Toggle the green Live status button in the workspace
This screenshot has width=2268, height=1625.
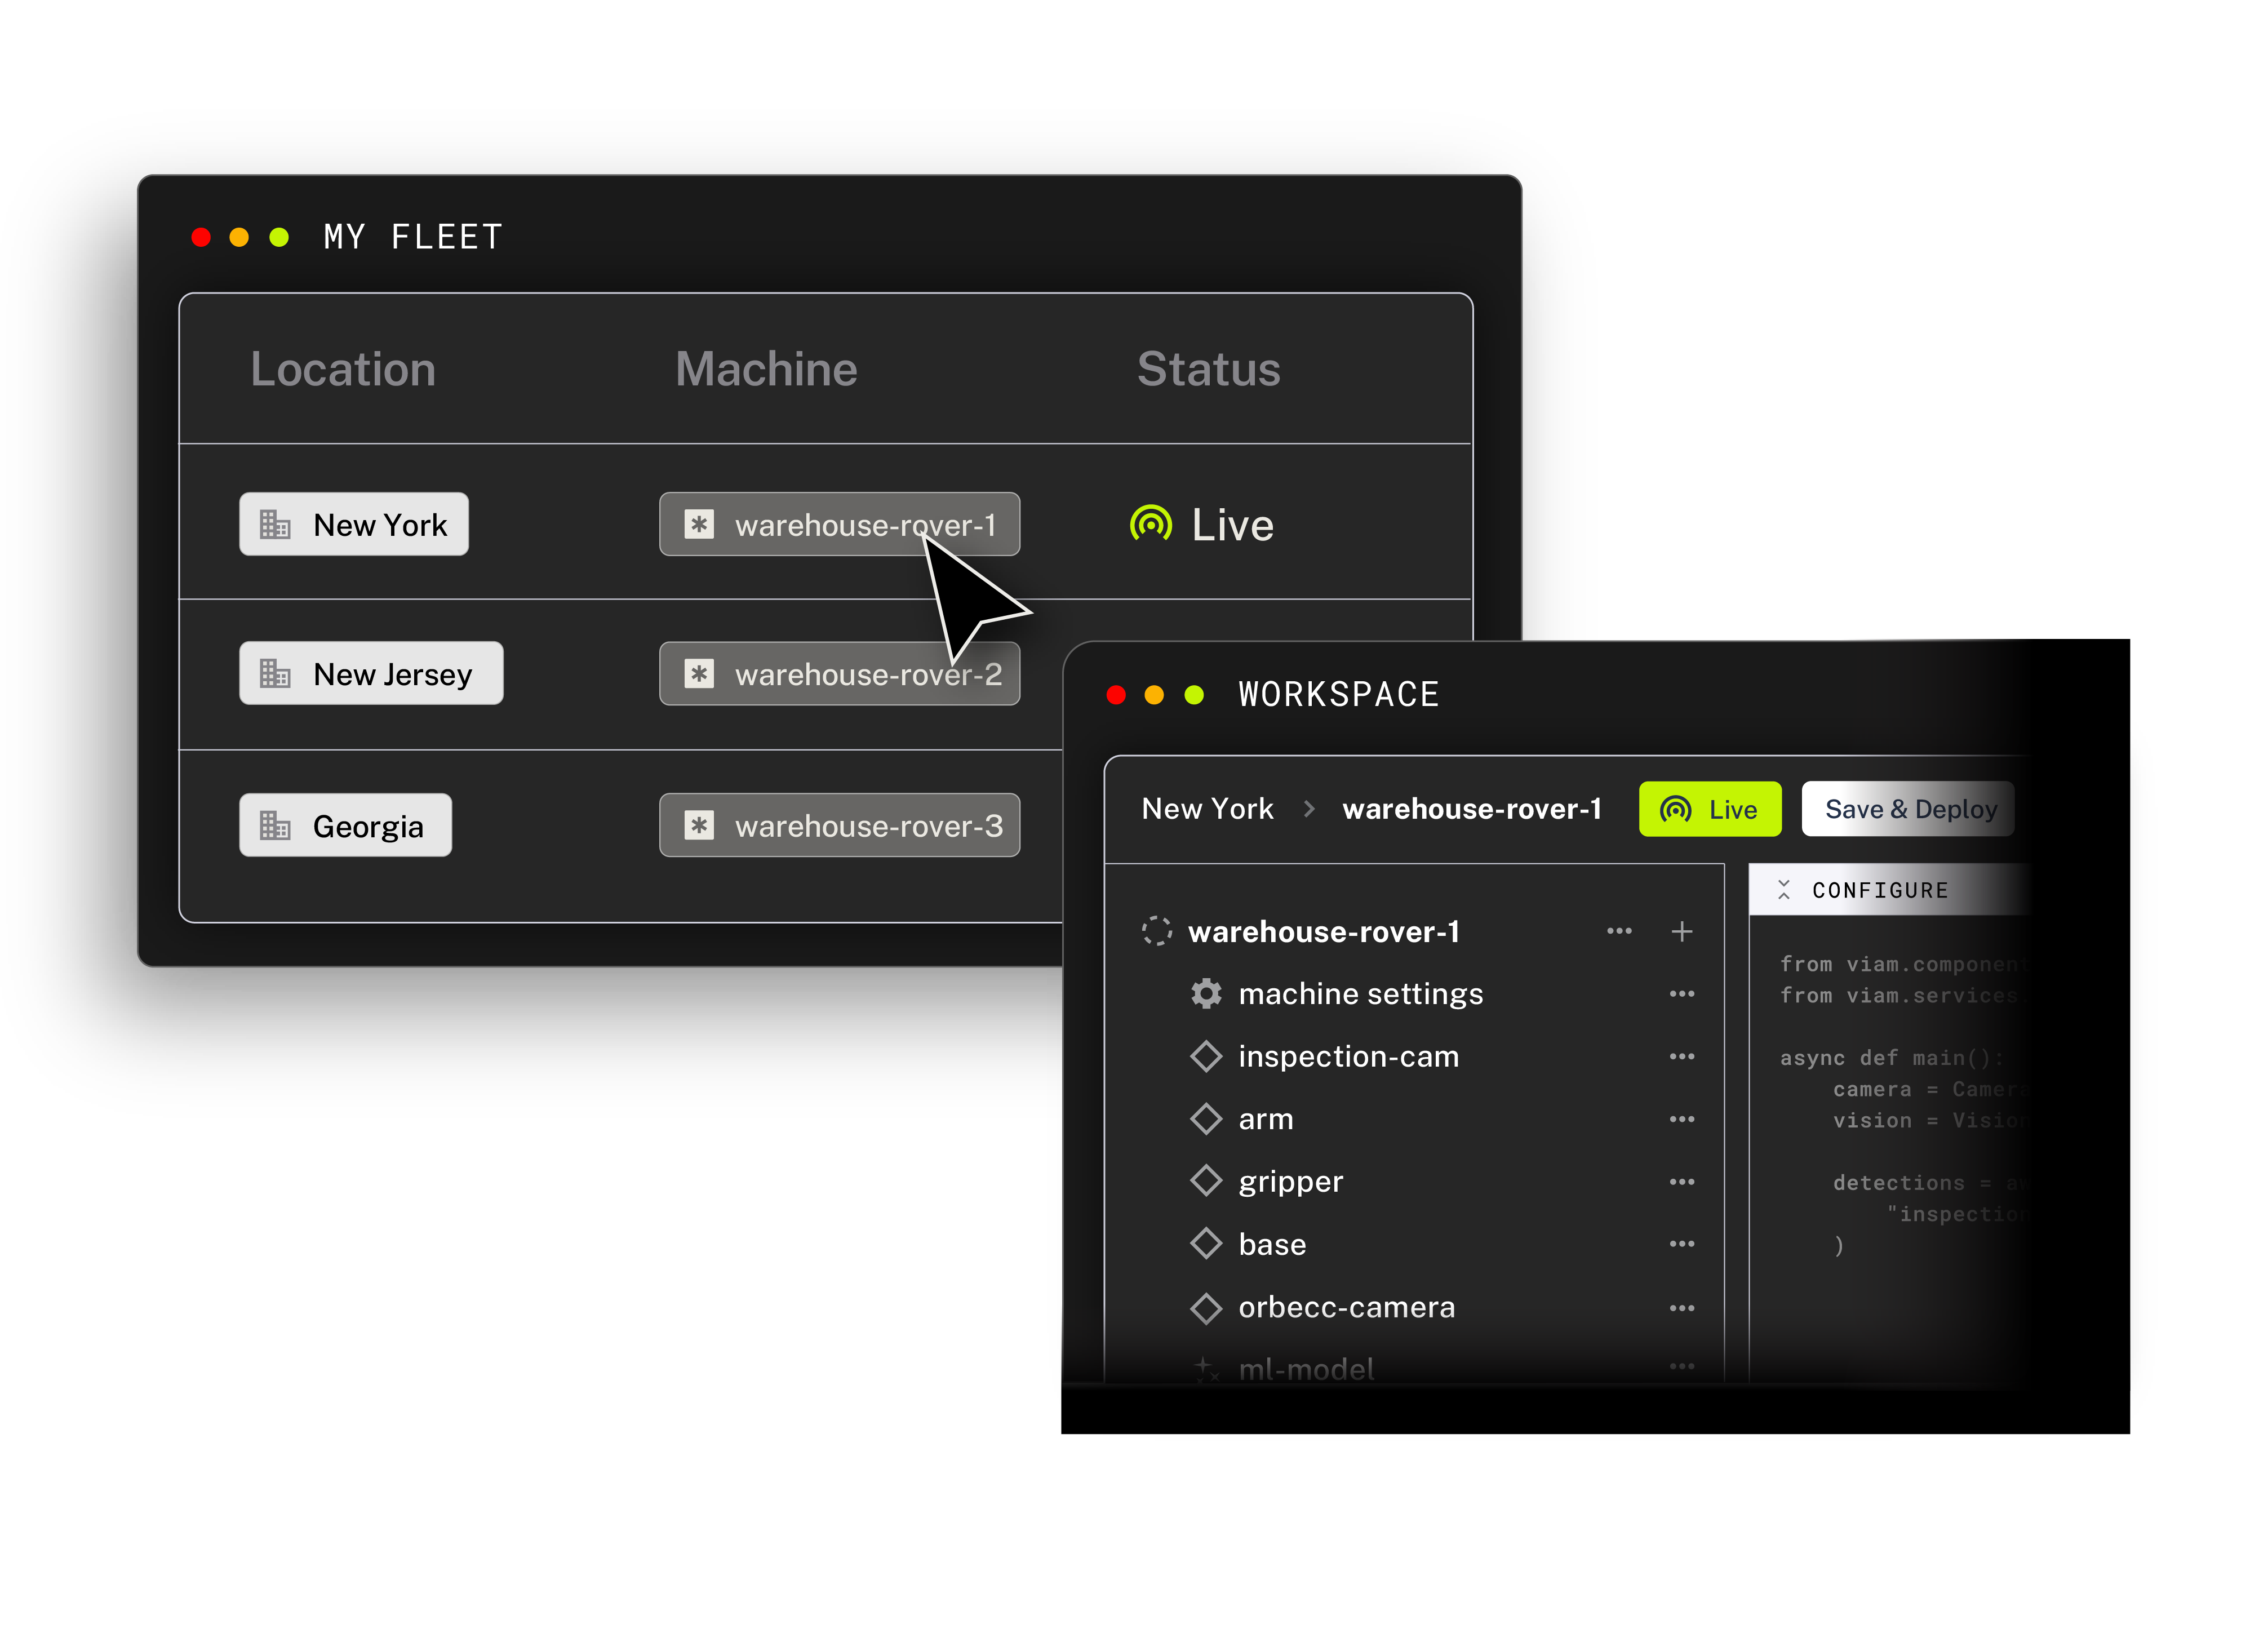(x=1709, y=808)
